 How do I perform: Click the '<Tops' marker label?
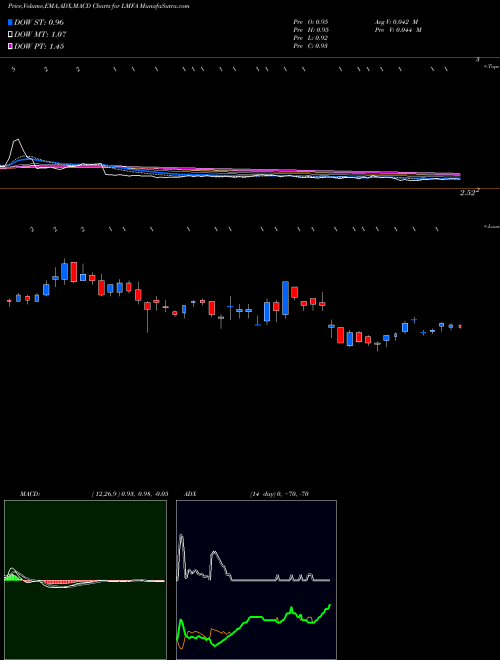(x=491, y=67)
